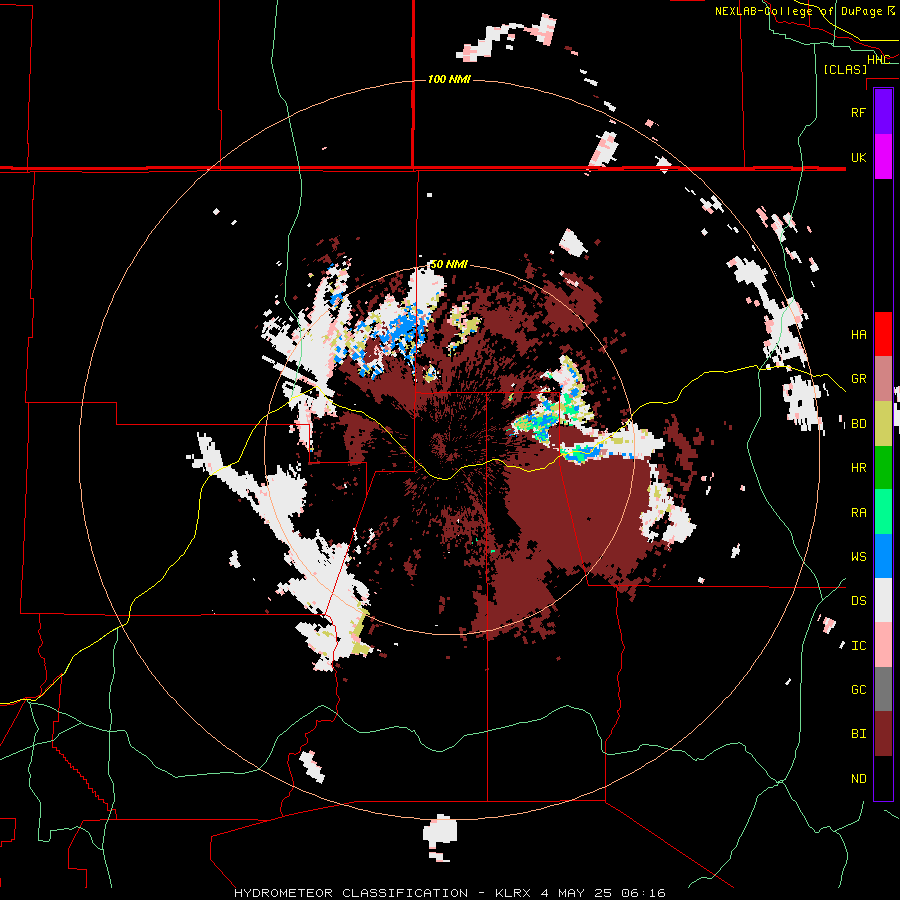Click the HYDROMETEOR CLASSIFICATION title text

[351, 893]
